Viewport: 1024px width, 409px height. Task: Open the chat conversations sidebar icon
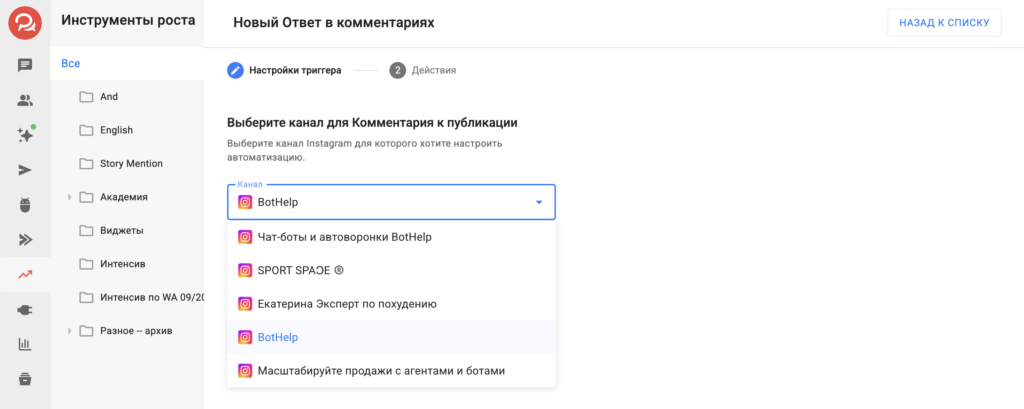(25, 66)
